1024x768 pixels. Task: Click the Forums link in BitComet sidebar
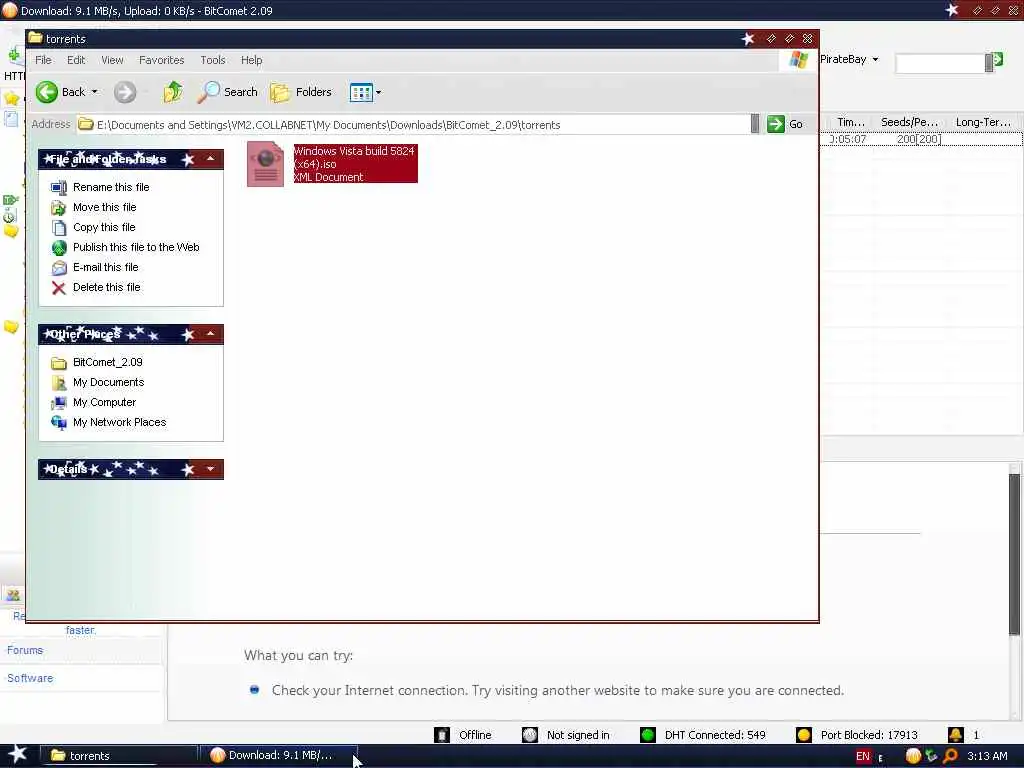click(x=25, y=650)
